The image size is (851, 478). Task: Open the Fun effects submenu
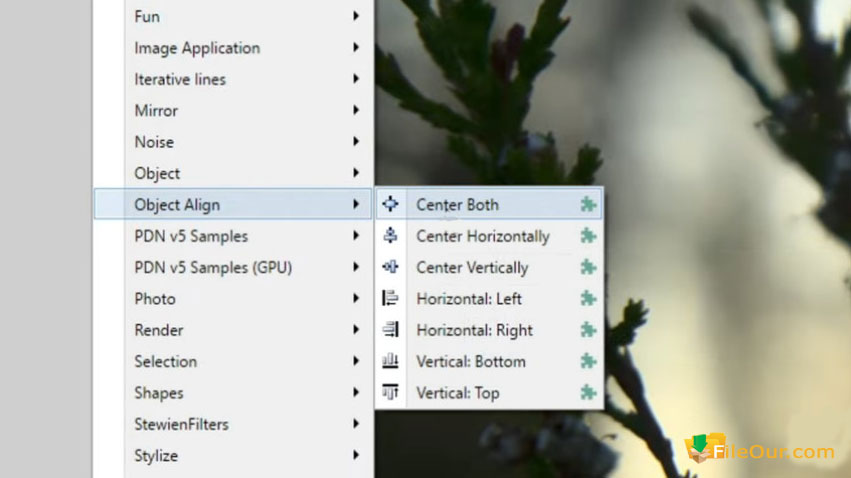point(233,16)
